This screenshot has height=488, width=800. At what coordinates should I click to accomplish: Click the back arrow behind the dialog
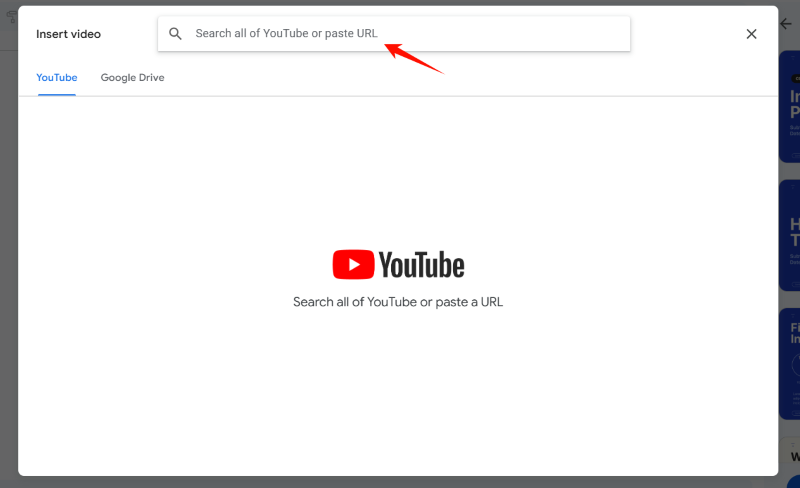786,23
